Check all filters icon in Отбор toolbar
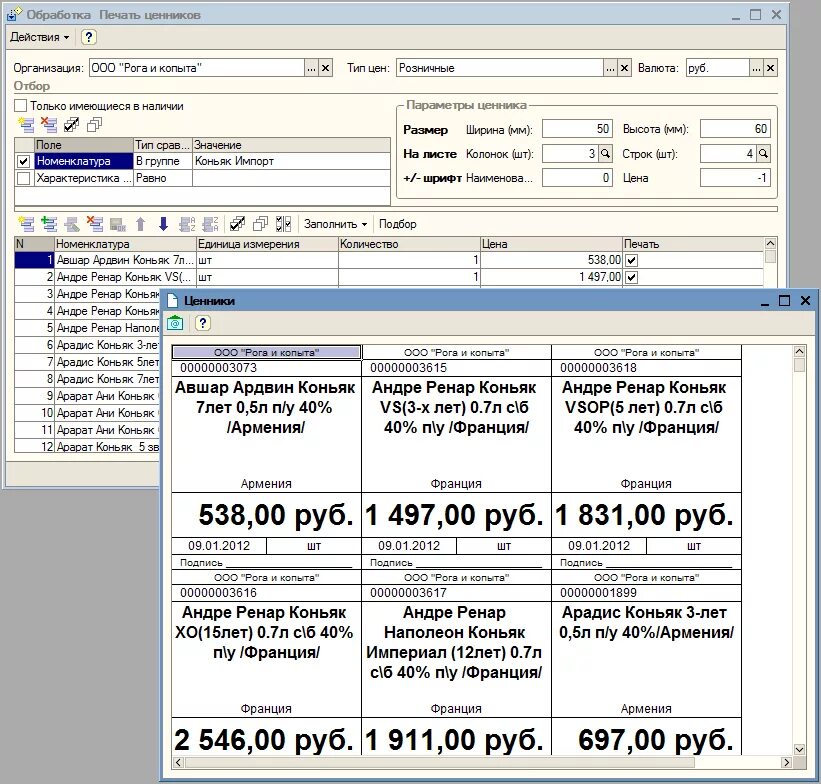Screen dimensions: 821x784 (x=72, y=125)
